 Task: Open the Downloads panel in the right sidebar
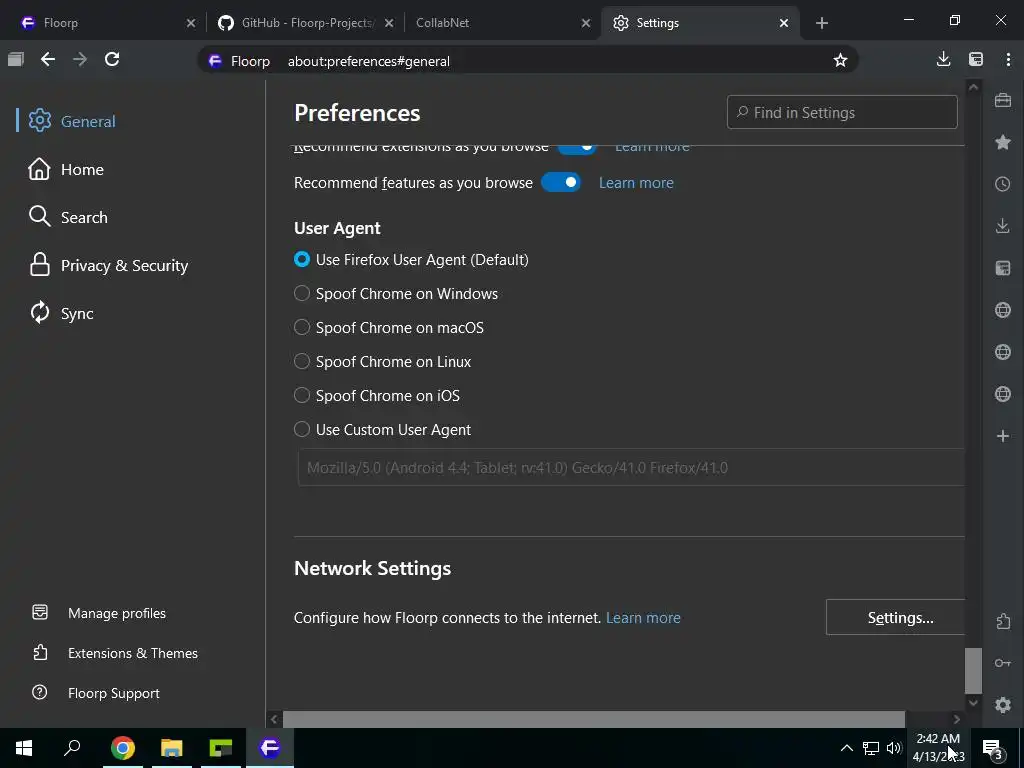coord(1003,226)
